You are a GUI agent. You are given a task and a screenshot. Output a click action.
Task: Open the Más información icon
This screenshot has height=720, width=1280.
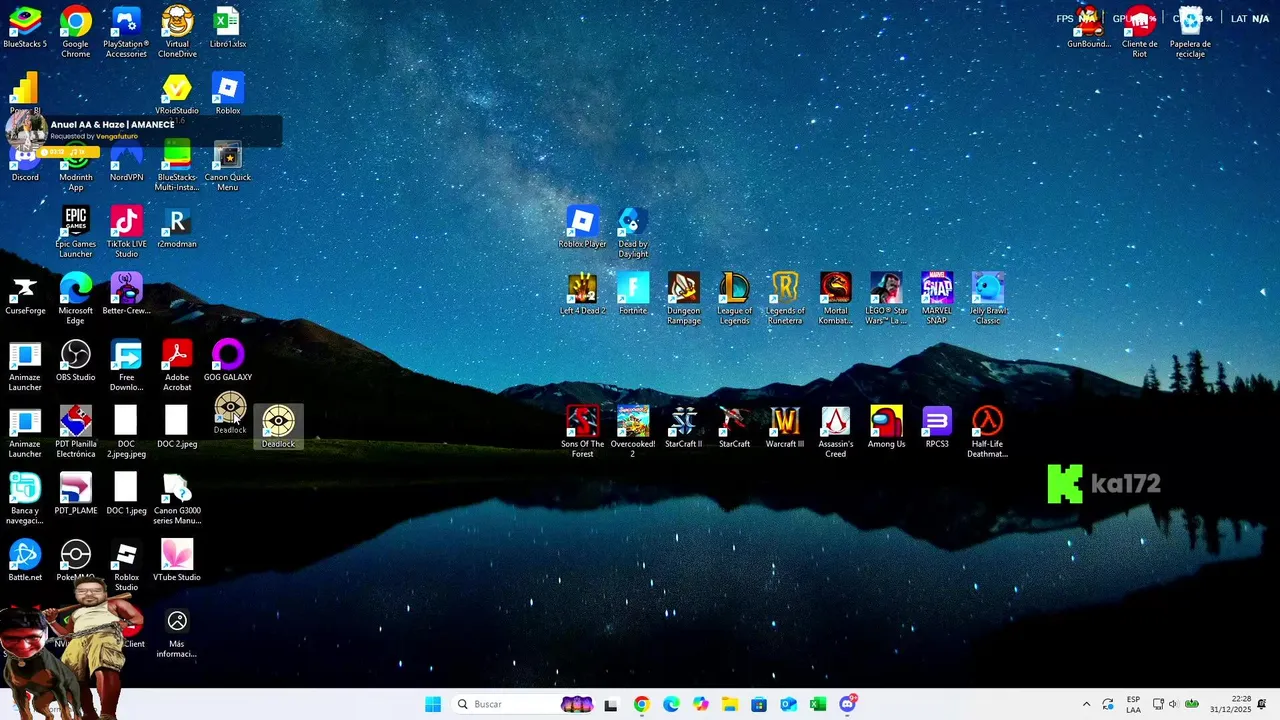(177, 633)
